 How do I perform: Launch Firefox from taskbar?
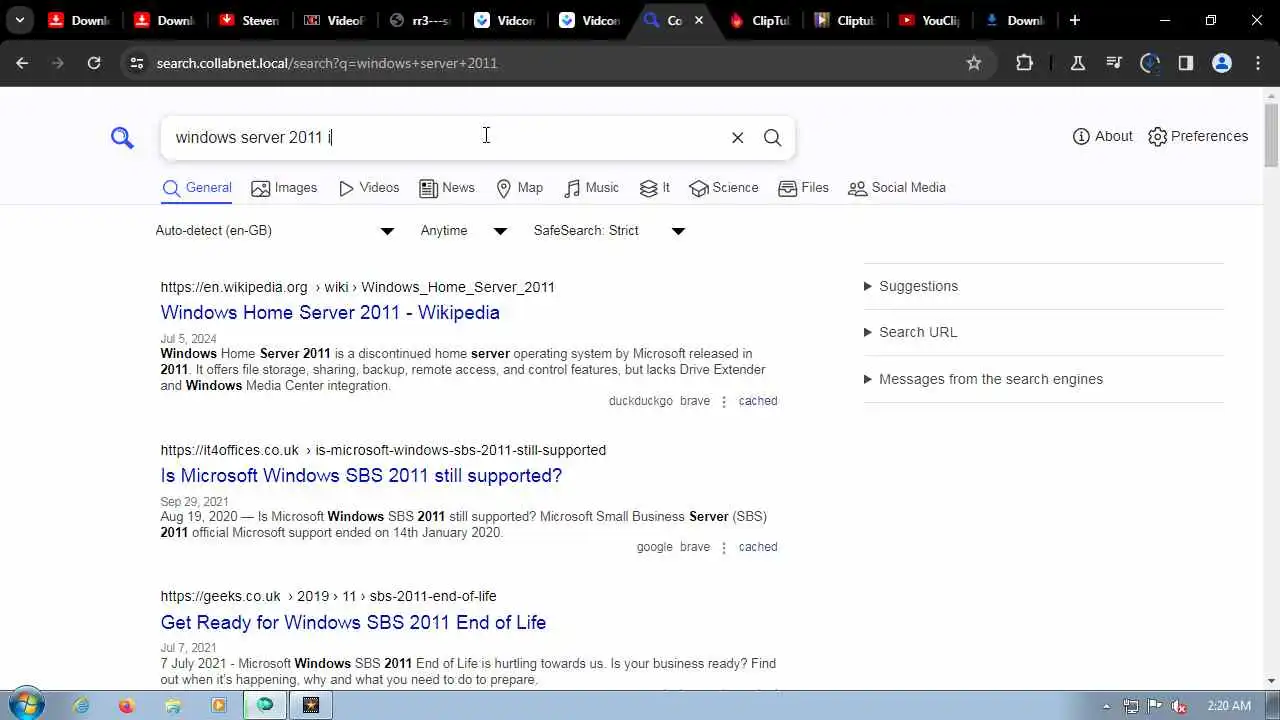click(x=126, y=705)
